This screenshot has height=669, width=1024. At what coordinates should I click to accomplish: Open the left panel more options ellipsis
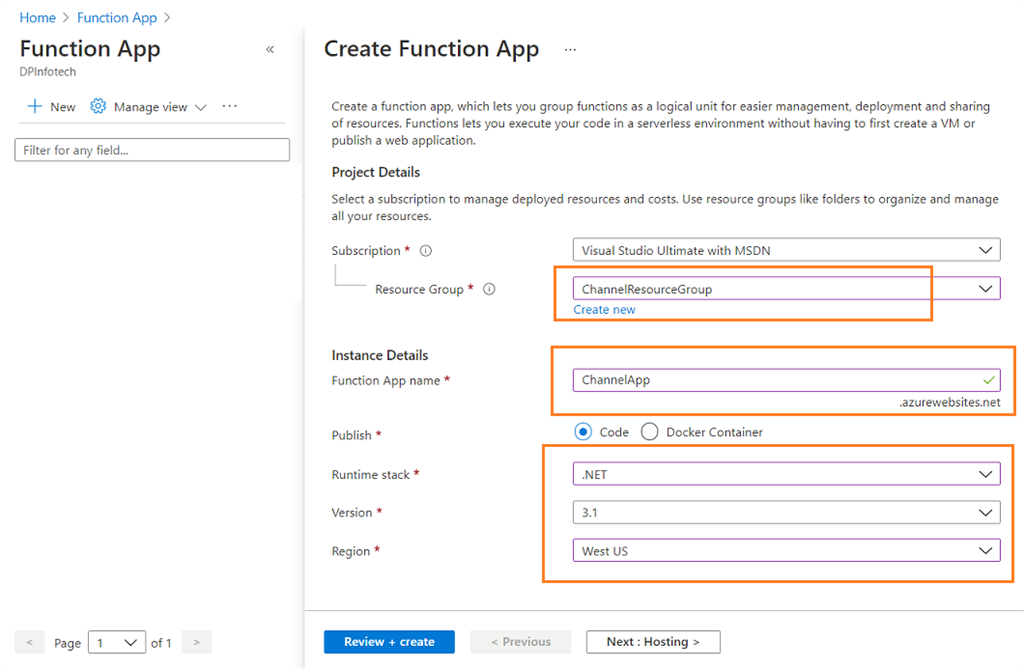click(230, 106)
